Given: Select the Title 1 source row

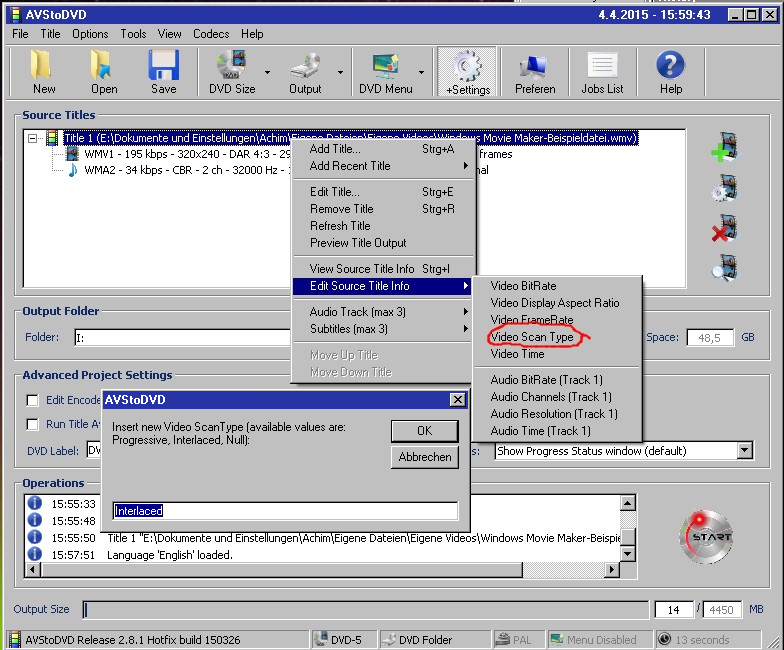Looking at the screenshot, I should tap(350, 138).
